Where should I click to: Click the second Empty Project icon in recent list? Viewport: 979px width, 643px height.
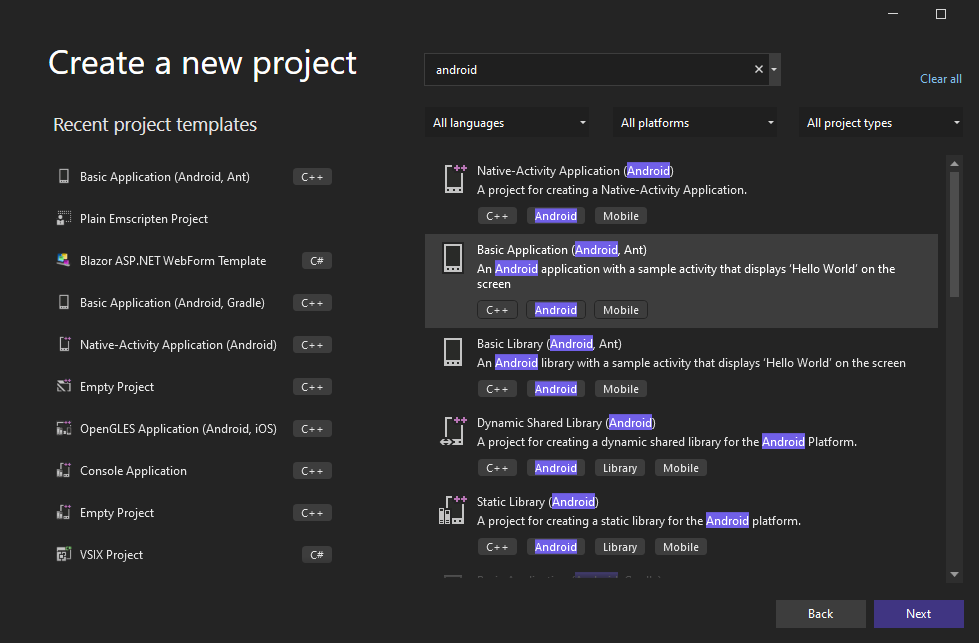pyautogui.click(x=64, y=513)
